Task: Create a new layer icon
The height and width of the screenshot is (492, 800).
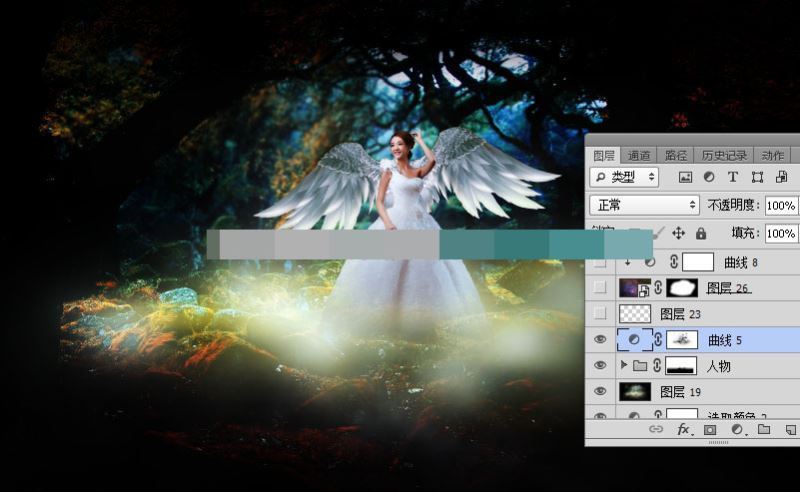Action: pyautogui.click(x=791, y=430)
